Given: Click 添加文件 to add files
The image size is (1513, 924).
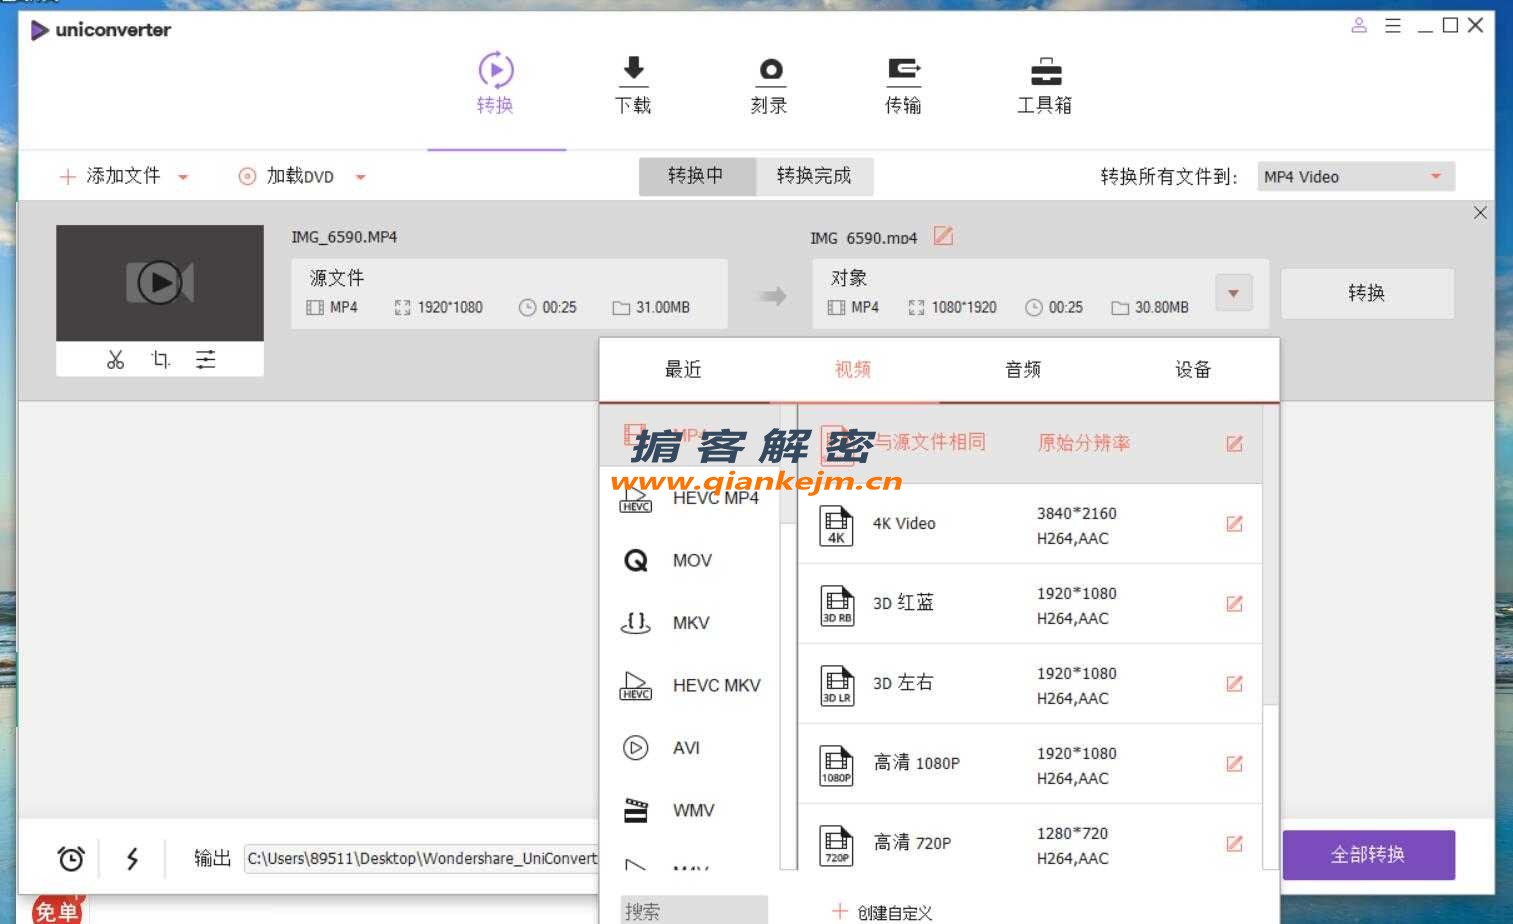Looking at the screenshot, I should click(x=110, y=176).
